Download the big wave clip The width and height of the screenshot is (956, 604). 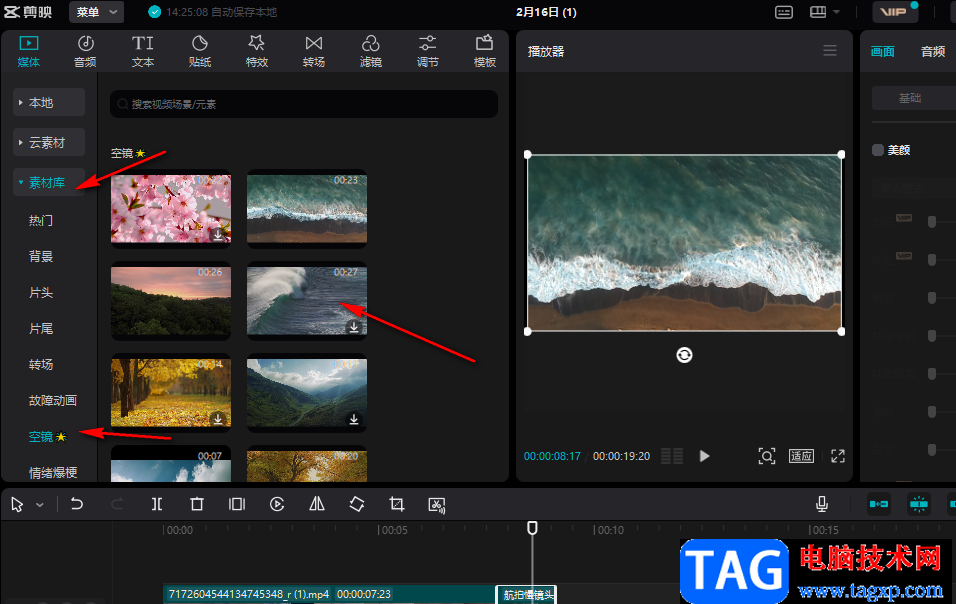click(354, 327)
